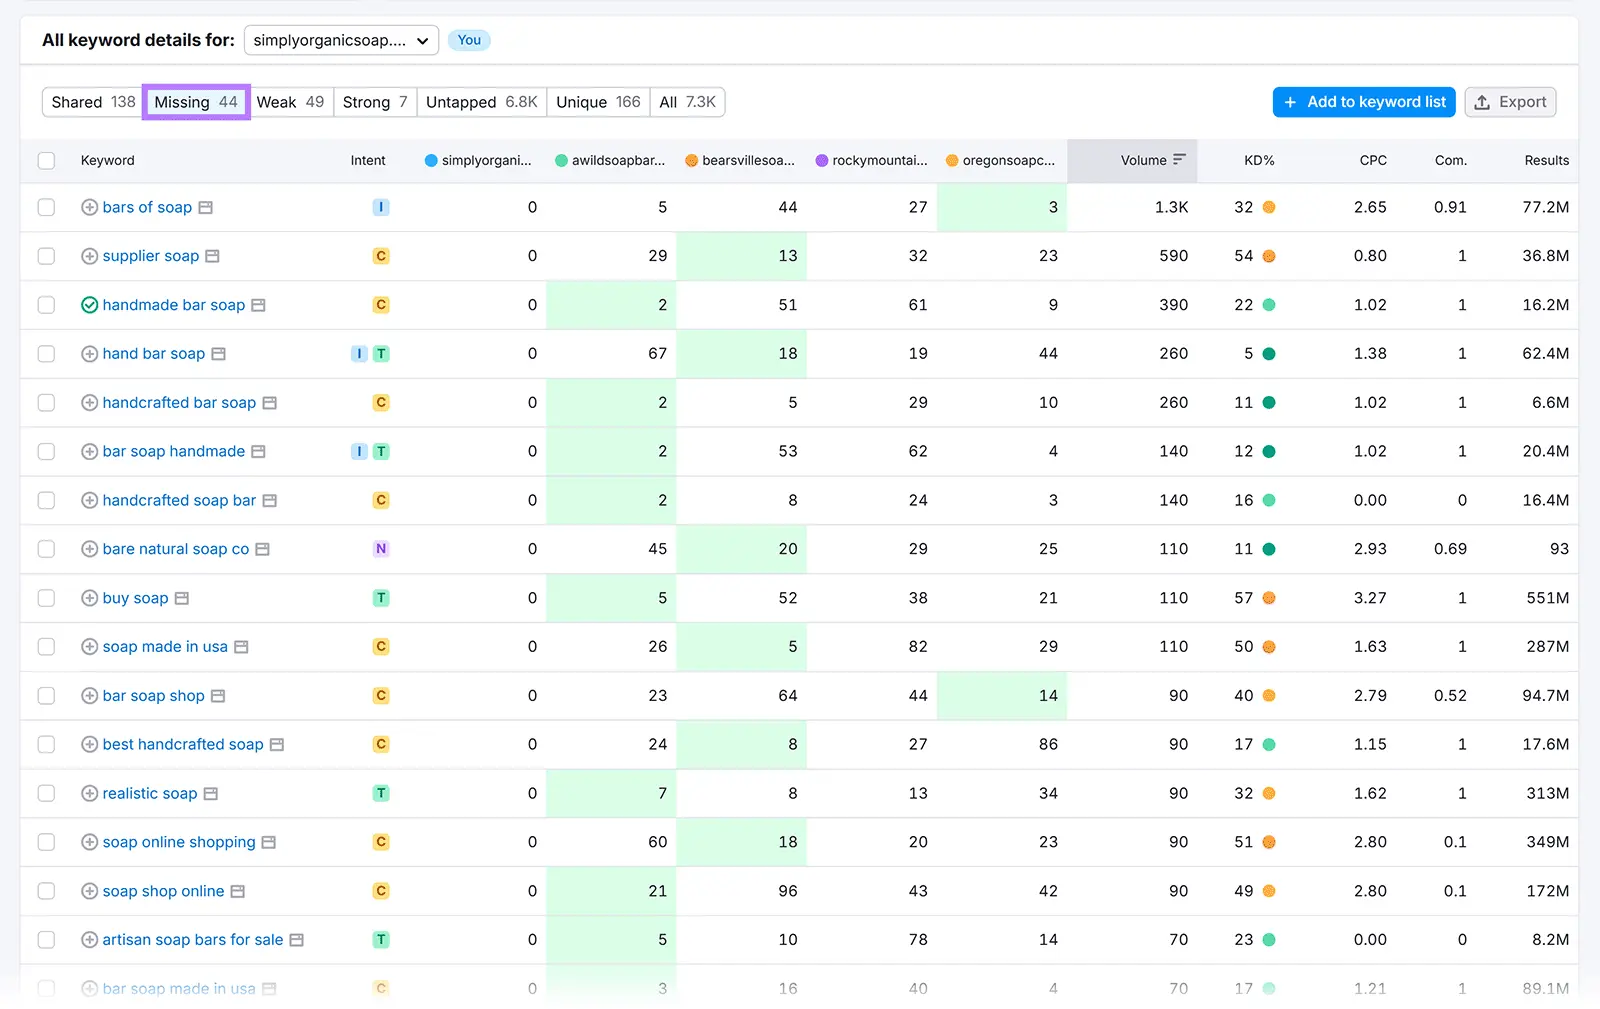Click the blue simplyorganicsoap color dot in header
This screenshot has height=1009, width=1600.
pyautogui.click(x=431, y=160)
